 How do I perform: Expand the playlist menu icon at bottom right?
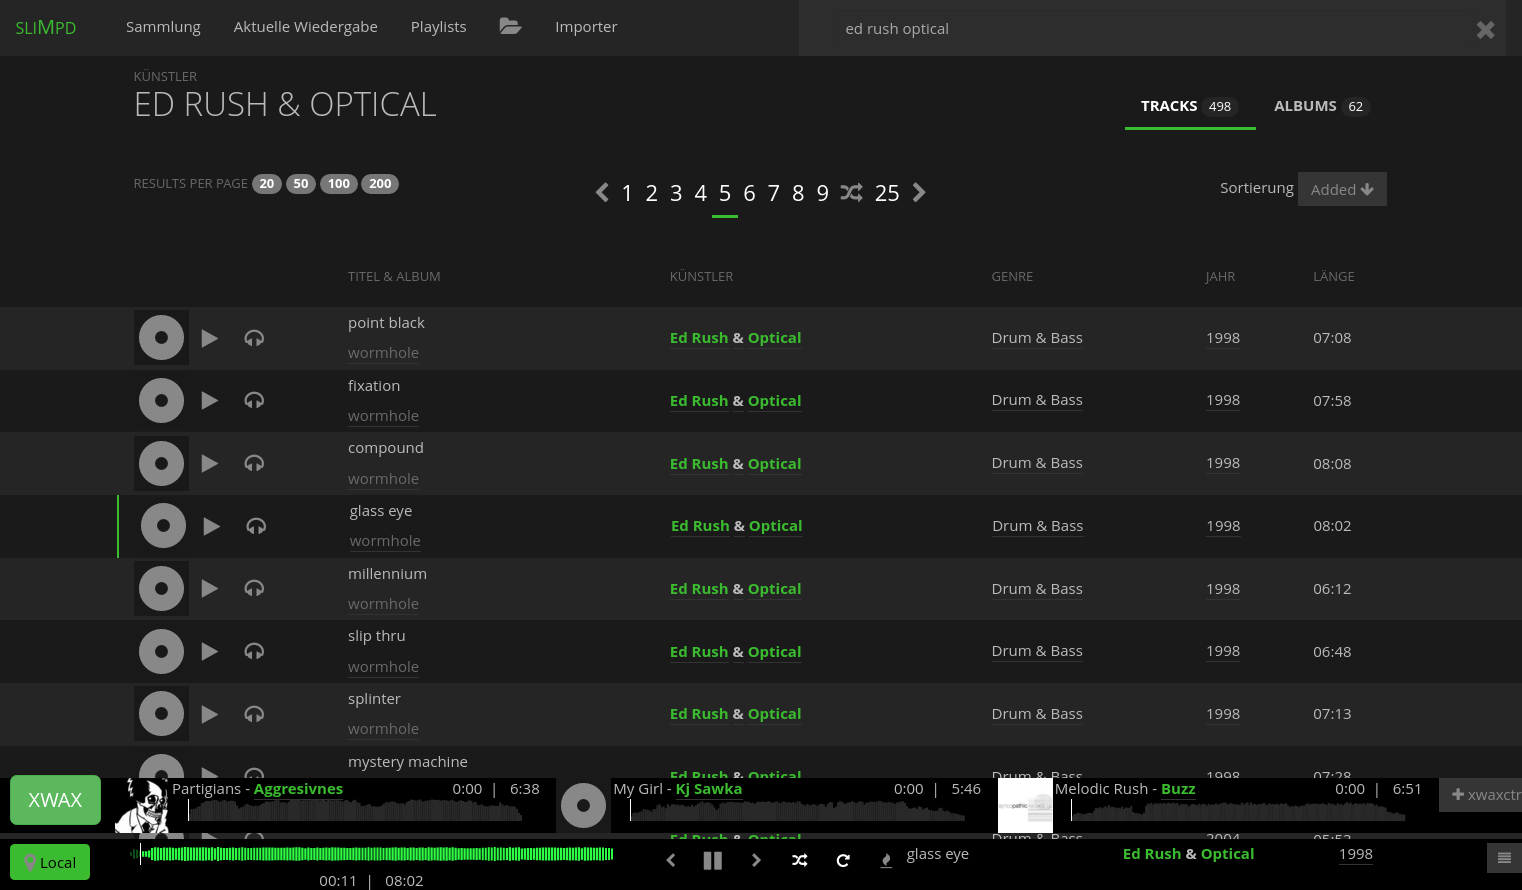pos(1503,858)
